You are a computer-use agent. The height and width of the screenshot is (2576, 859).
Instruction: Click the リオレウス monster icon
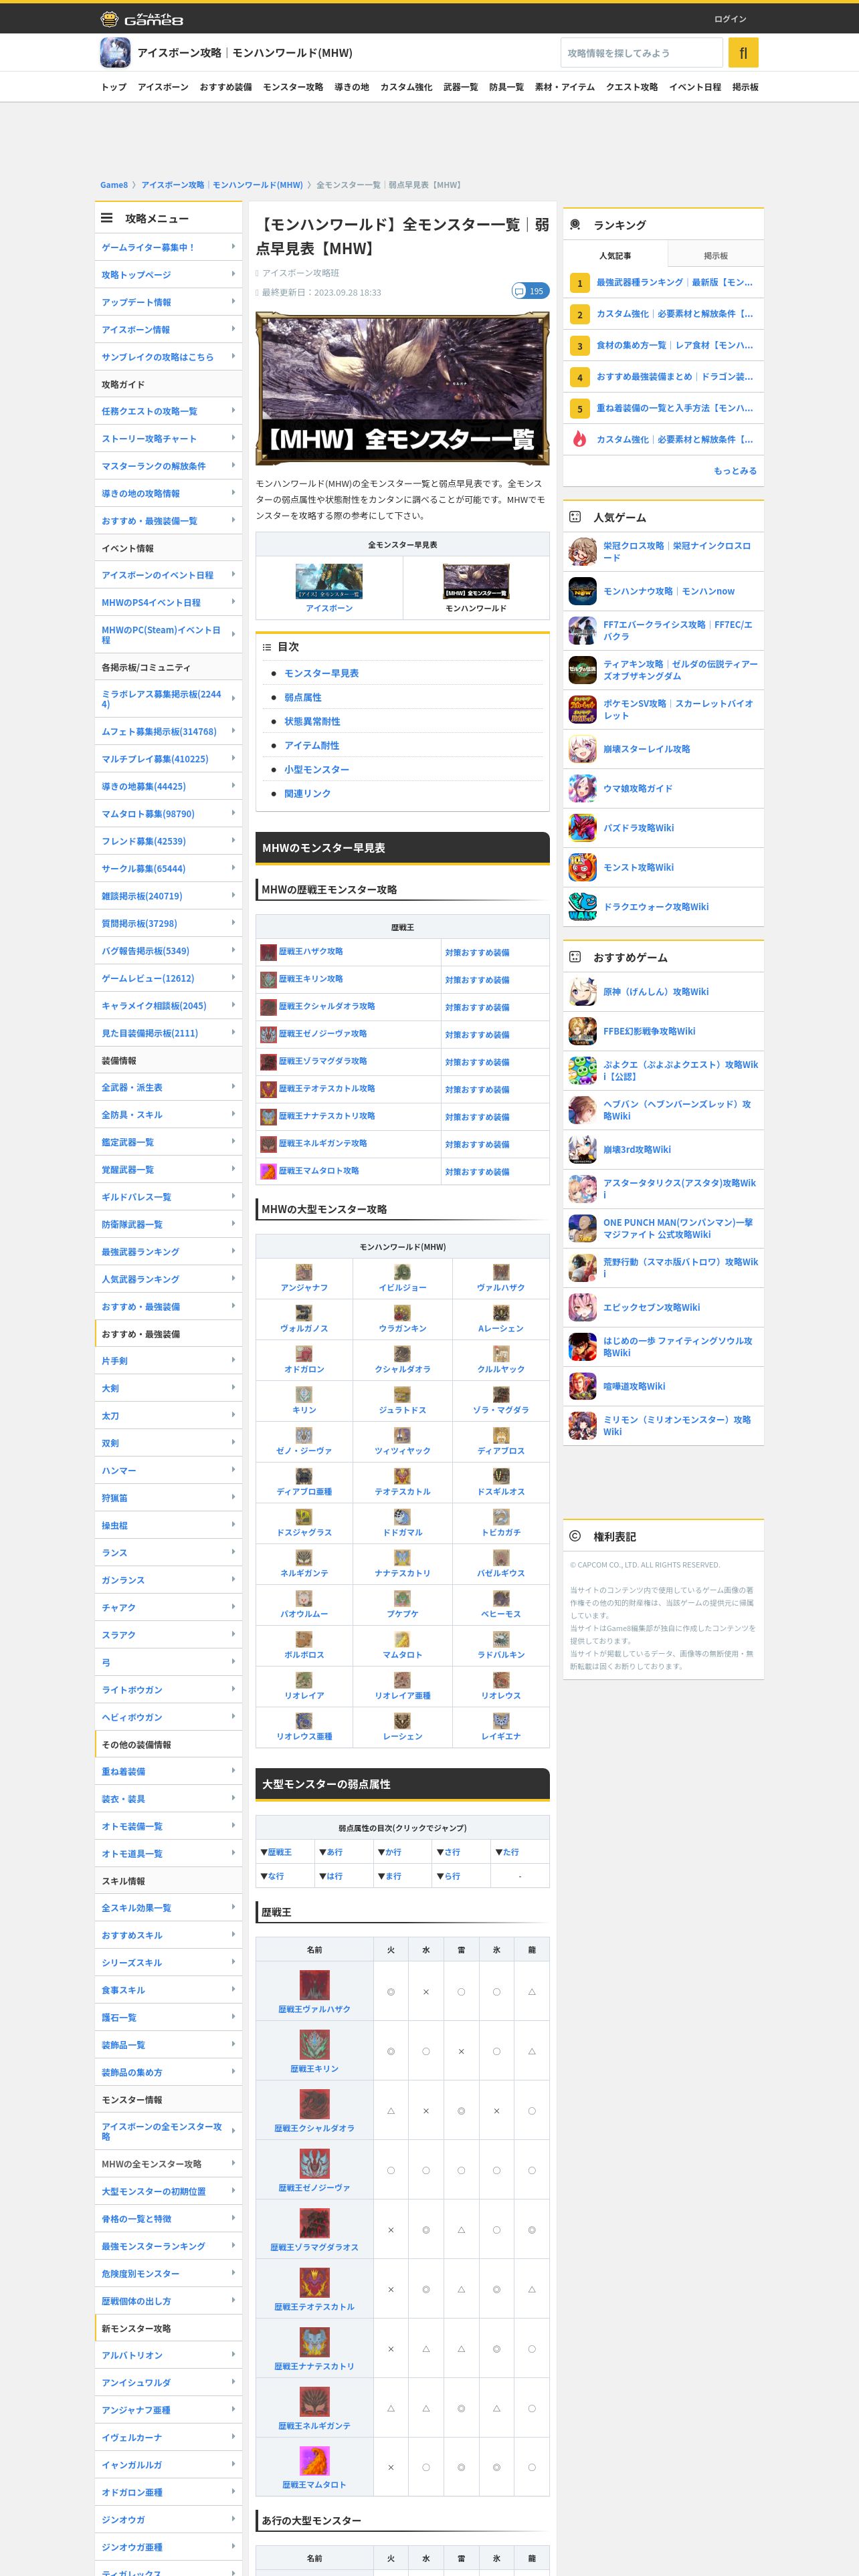[501, 1680]
